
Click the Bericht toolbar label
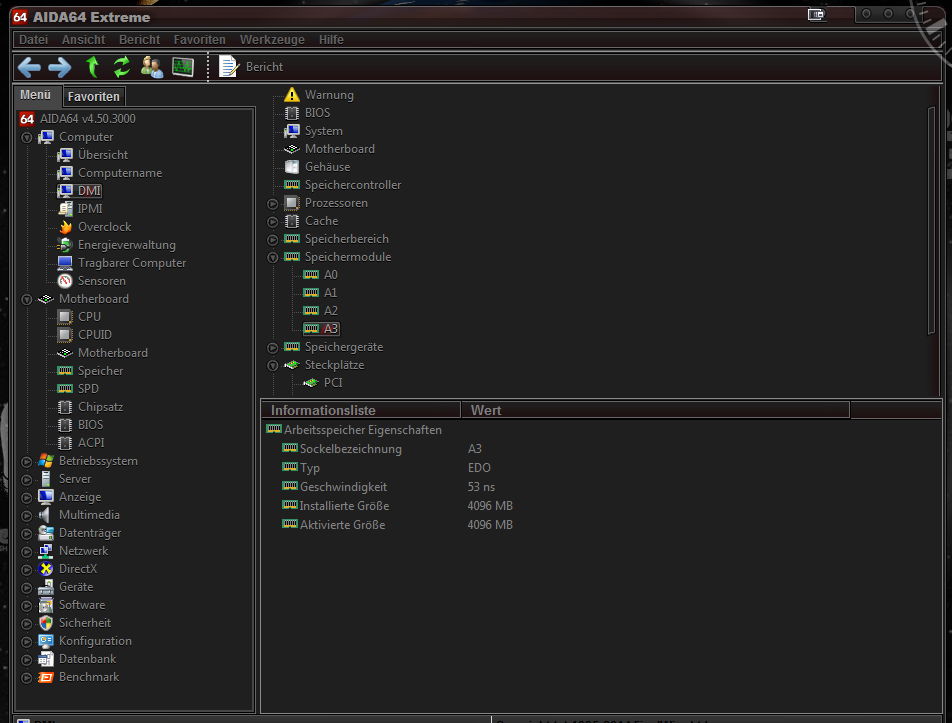pos(264,67)
